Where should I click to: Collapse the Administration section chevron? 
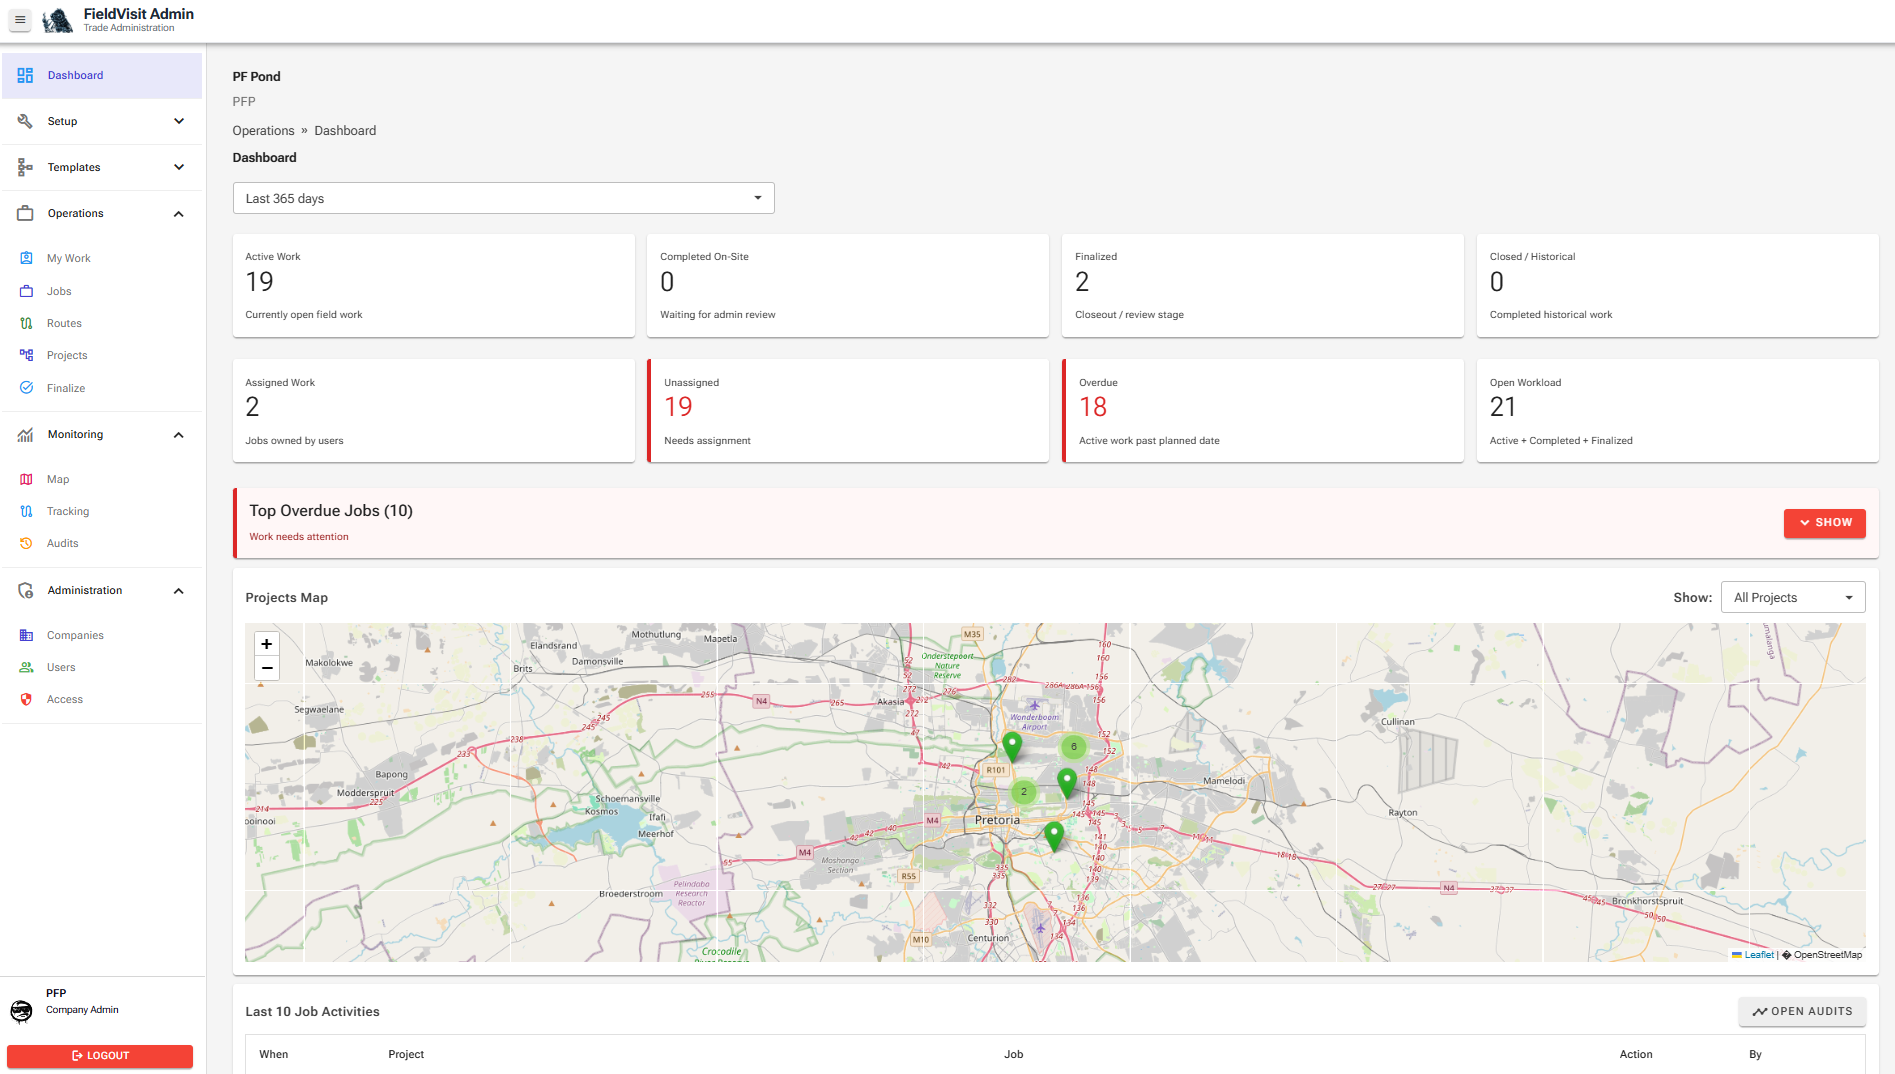(x=179, y=590)
